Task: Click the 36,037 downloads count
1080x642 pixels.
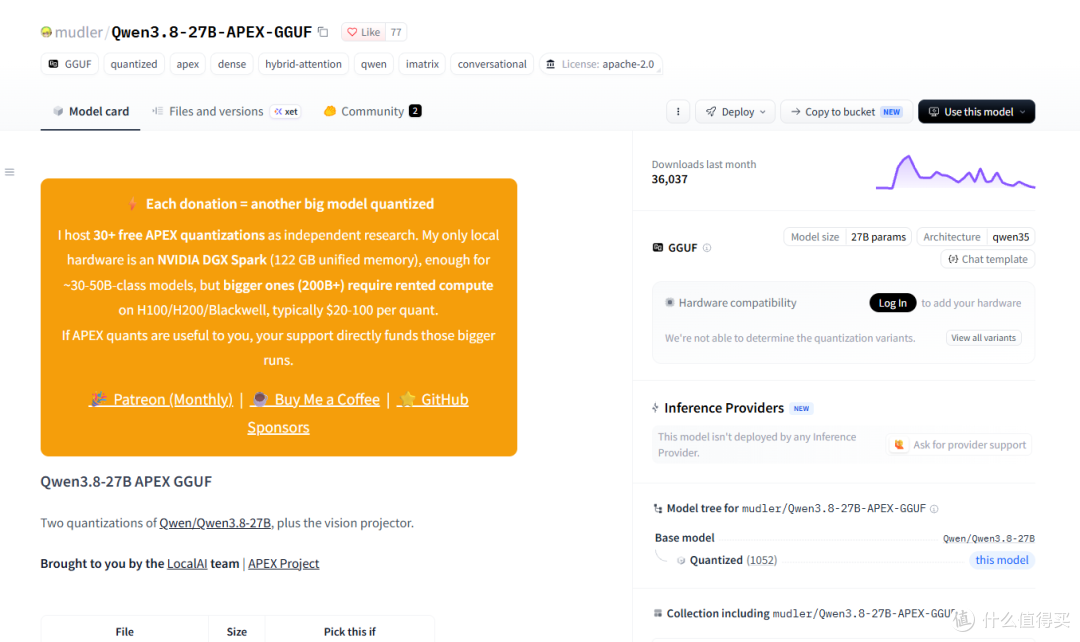Action: click(x=669, y=179)
